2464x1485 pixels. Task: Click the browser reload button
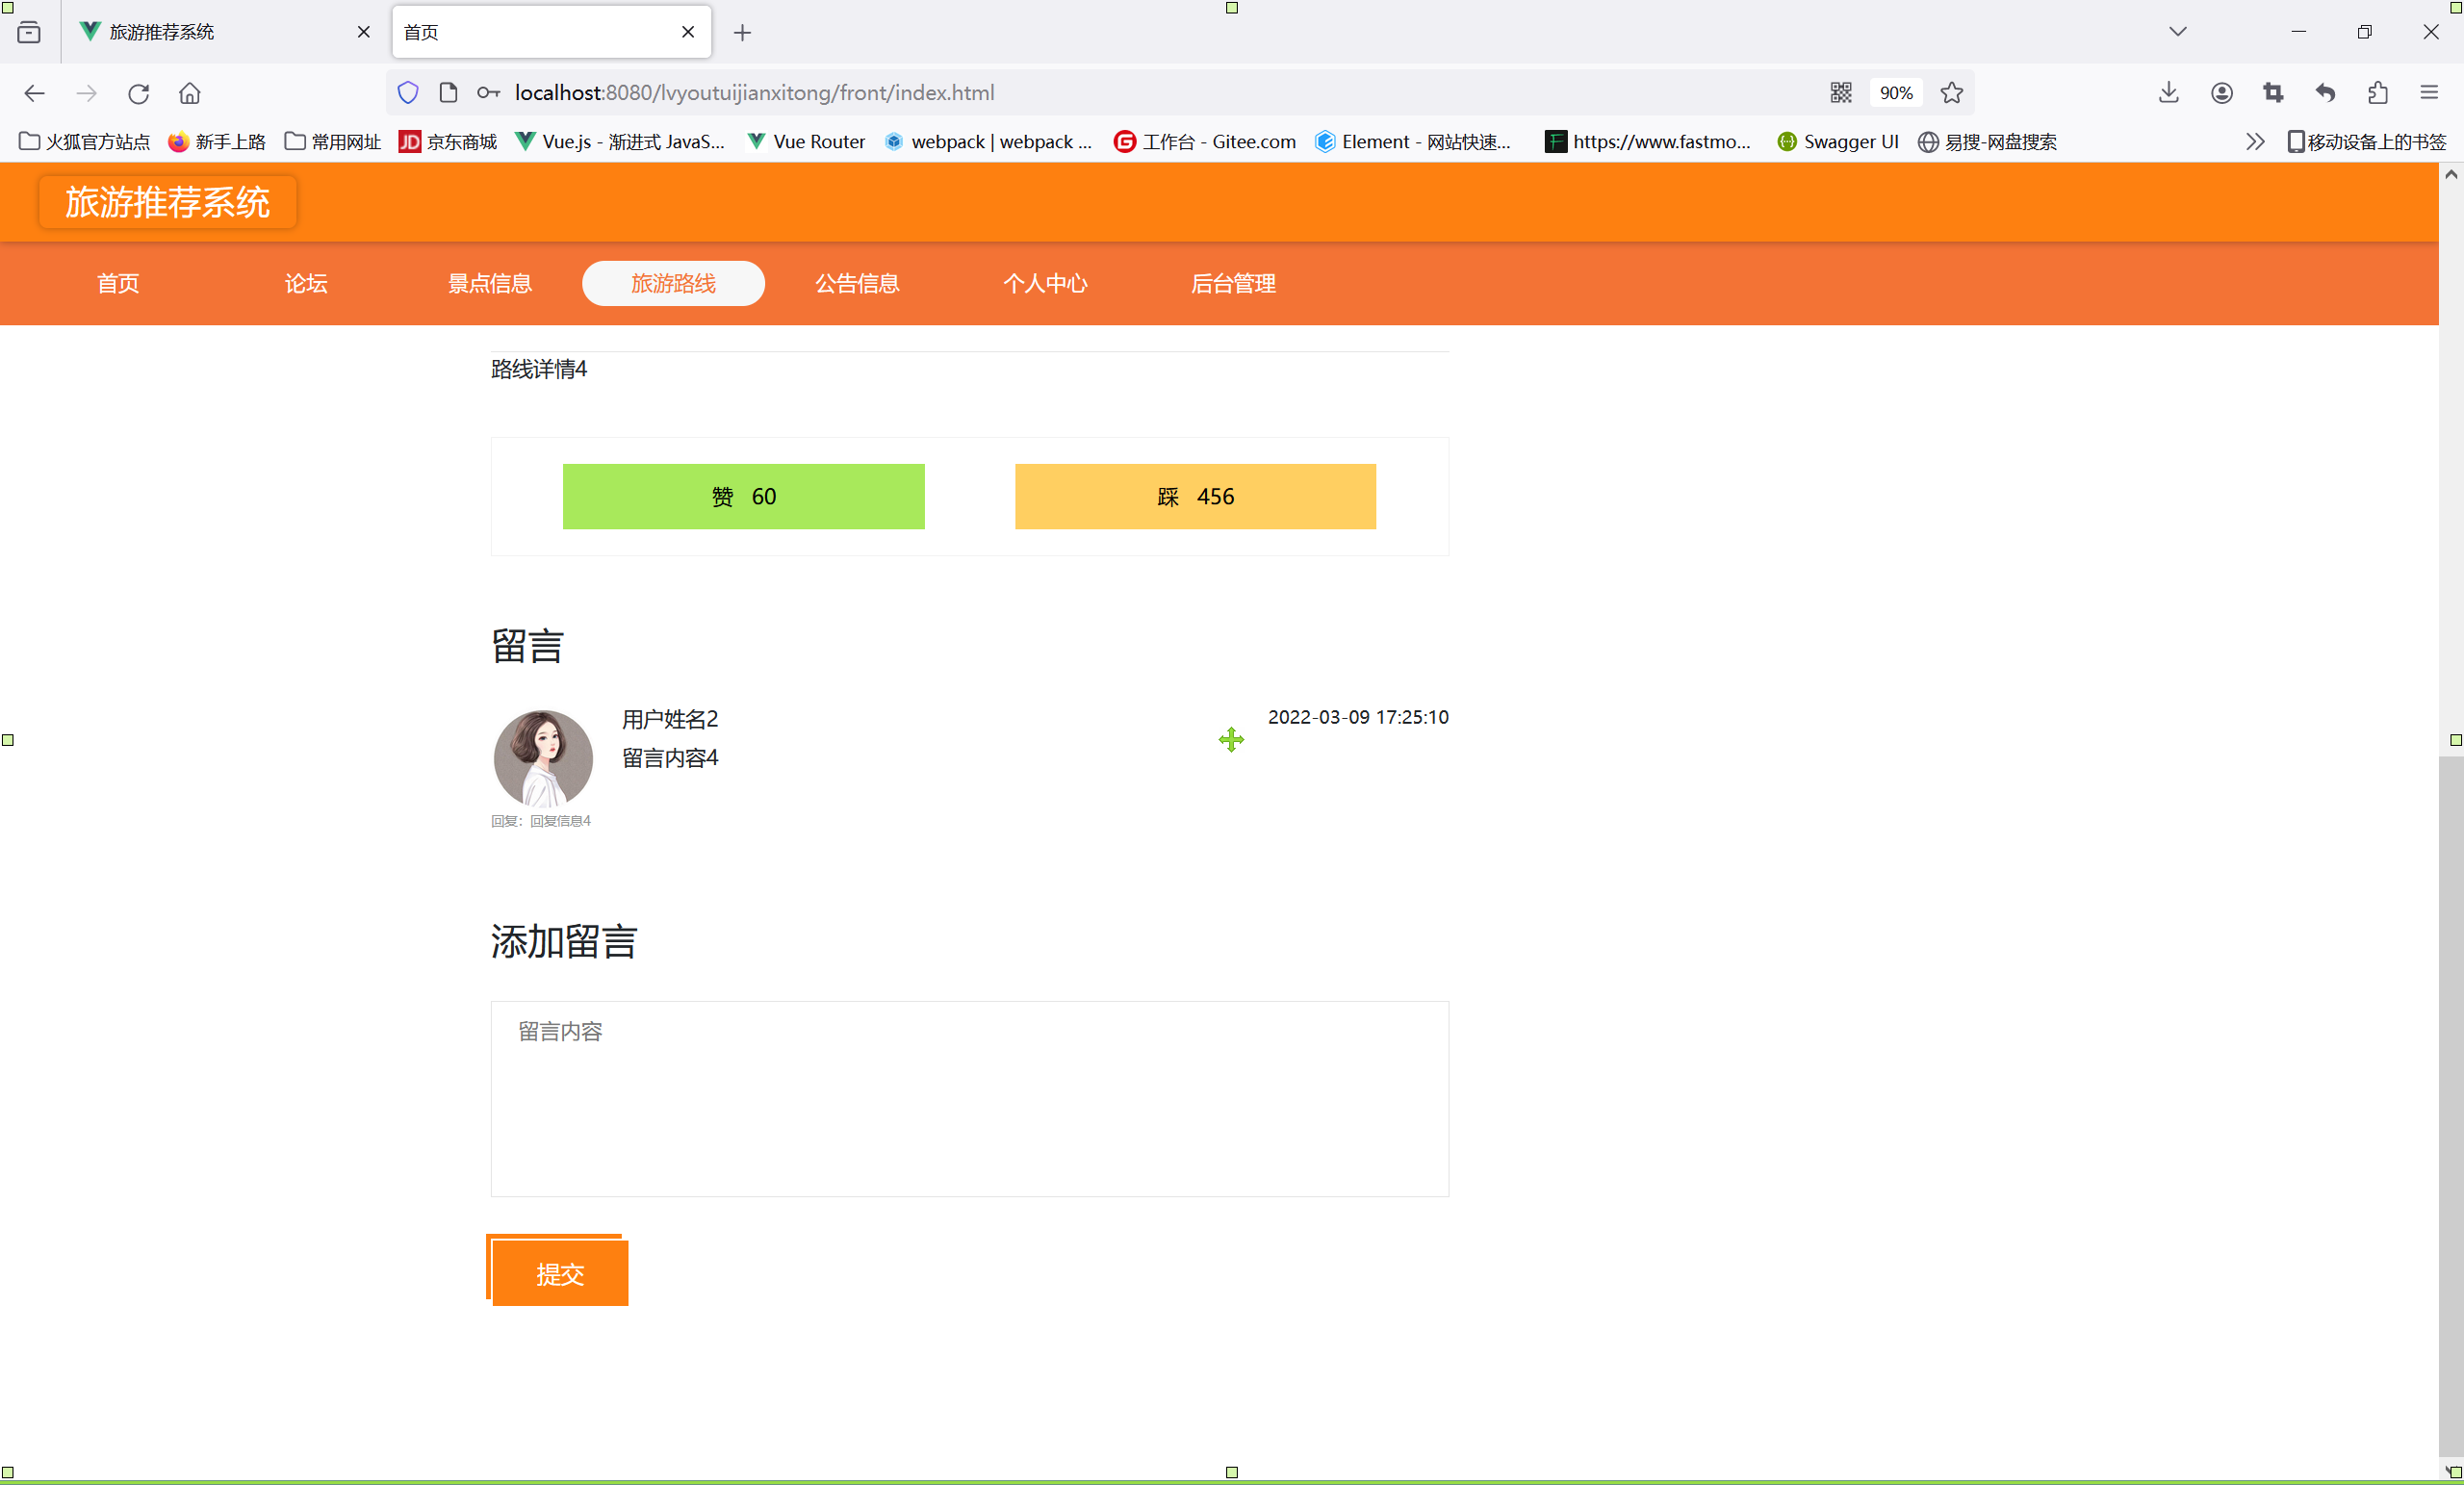coord(138,93)
